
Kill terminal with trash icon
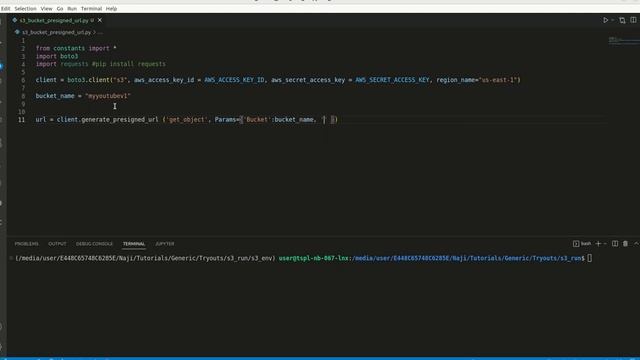(625, 244)
